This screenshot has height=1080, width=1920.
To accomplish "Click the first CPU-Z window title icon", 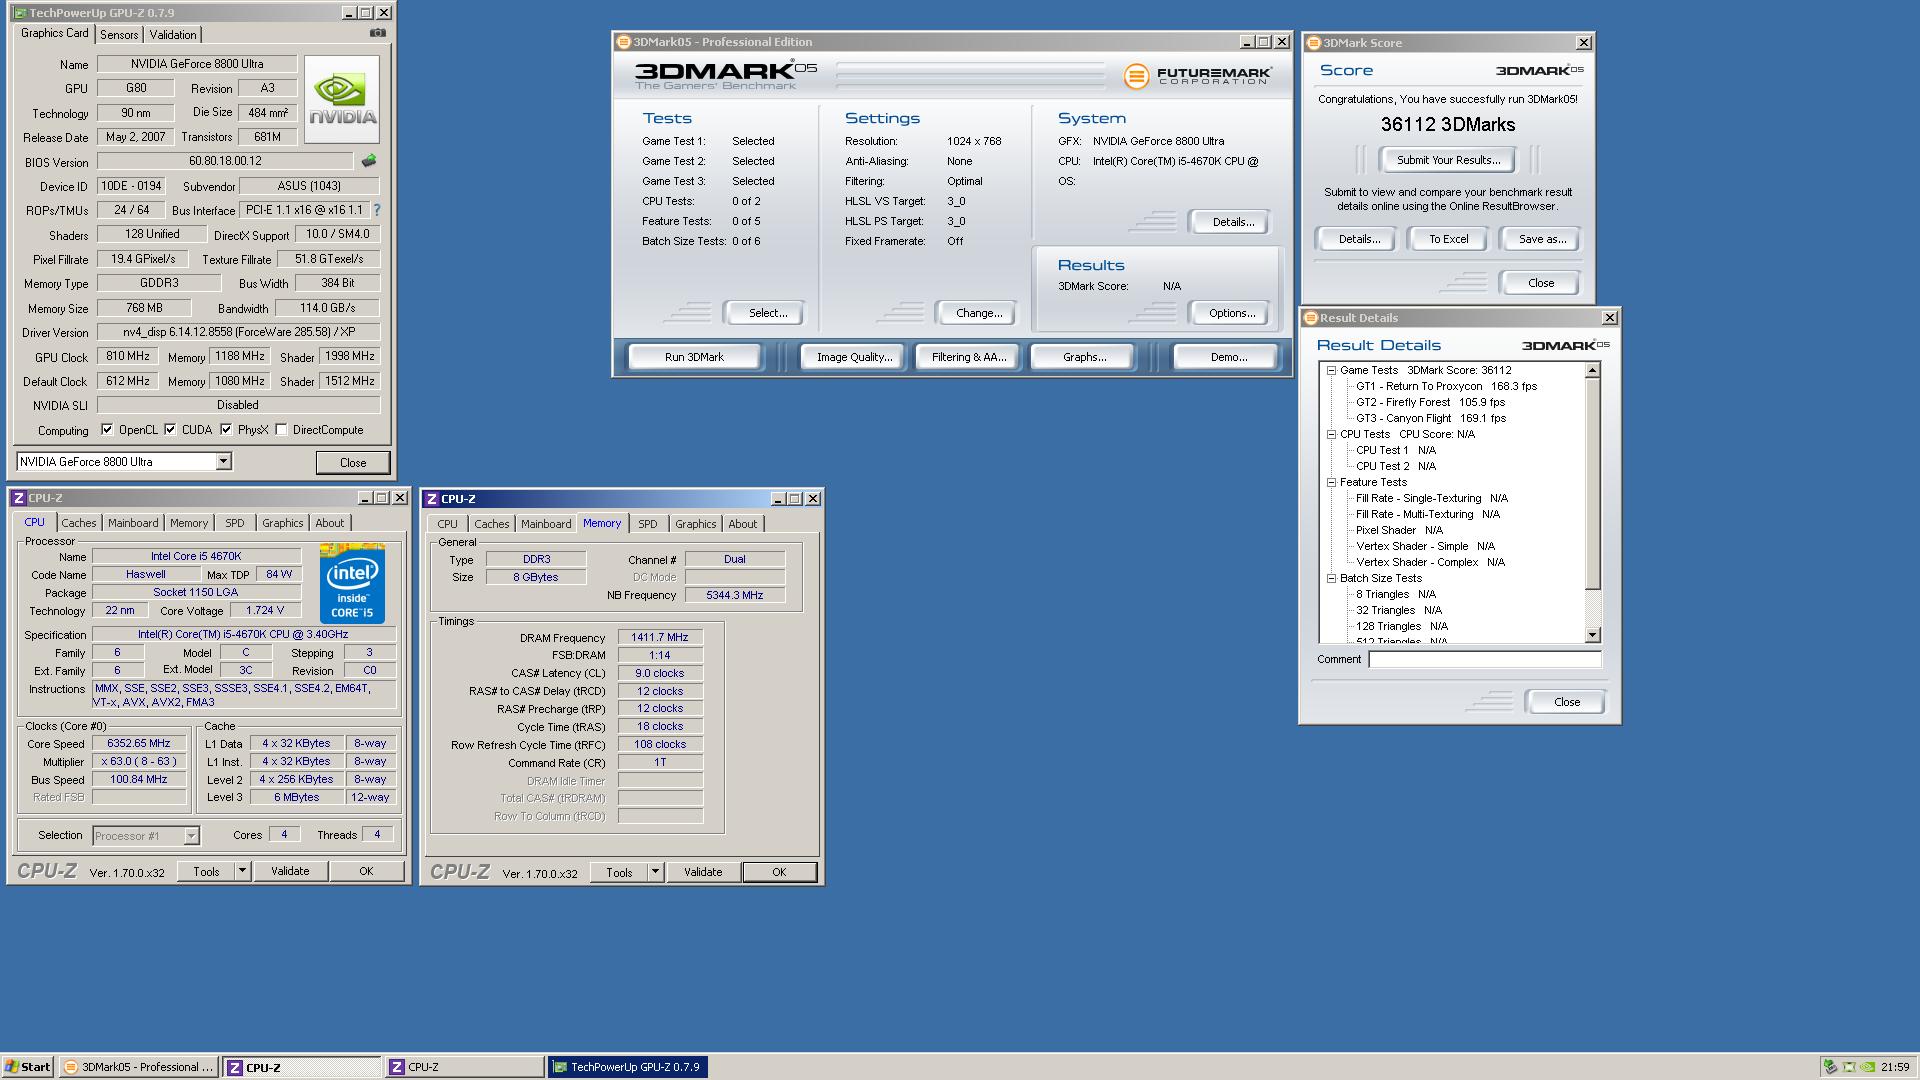I will (x=18, y=498).
